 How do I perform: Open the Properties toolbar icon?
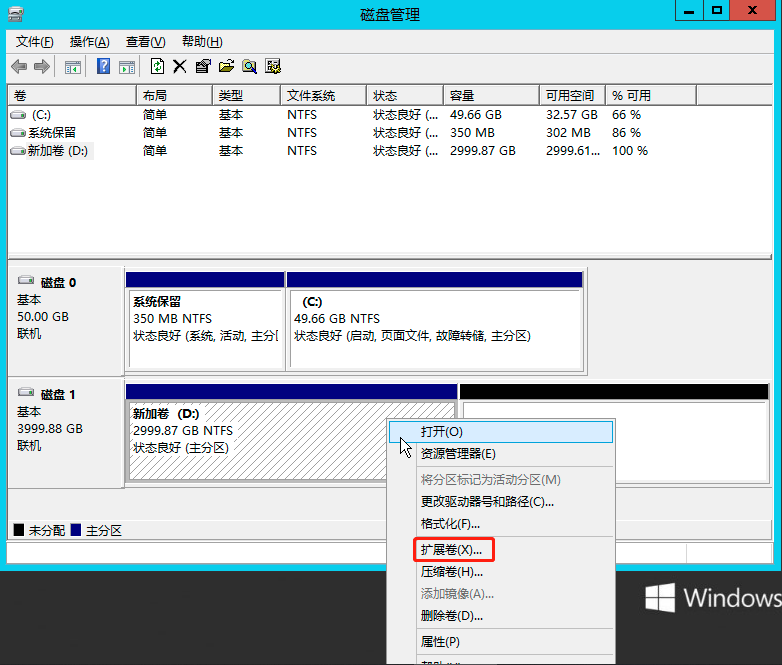click(203, 66)
